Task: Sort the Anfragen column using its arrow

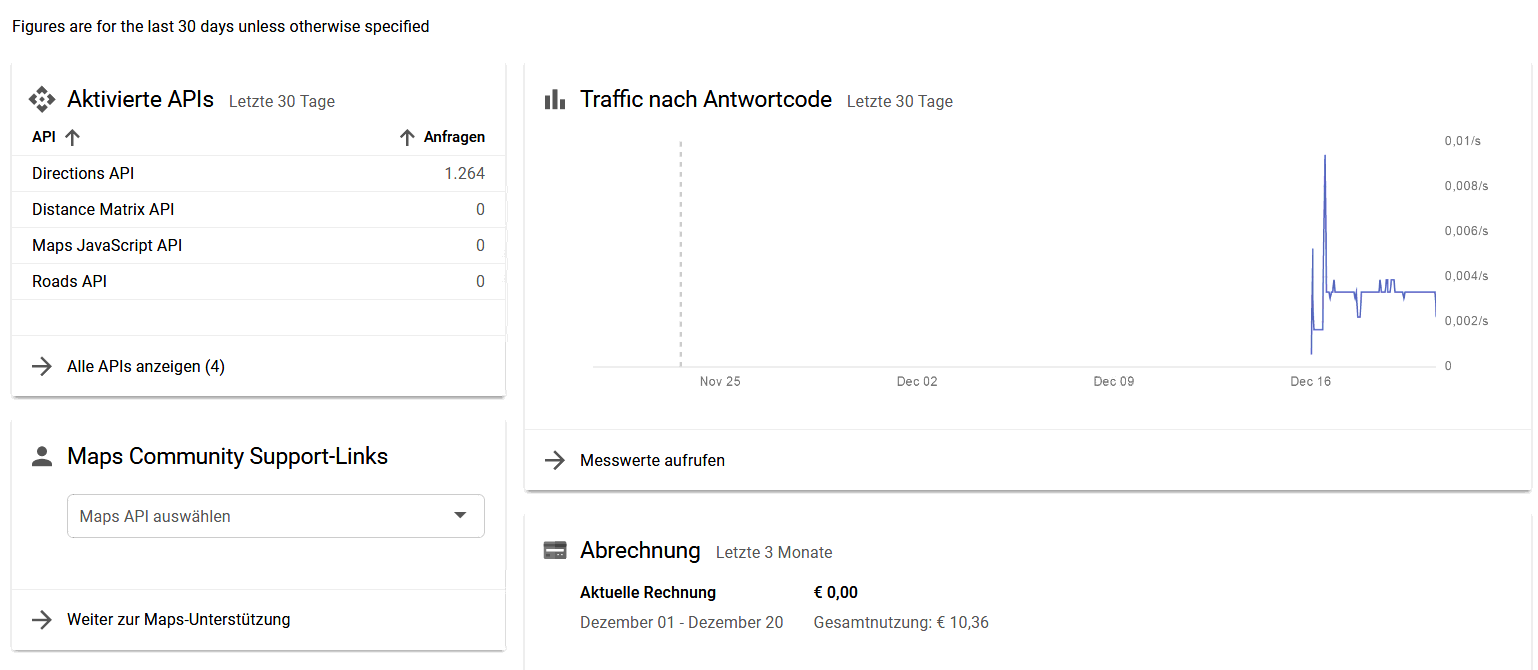Action: click(407, 138)
